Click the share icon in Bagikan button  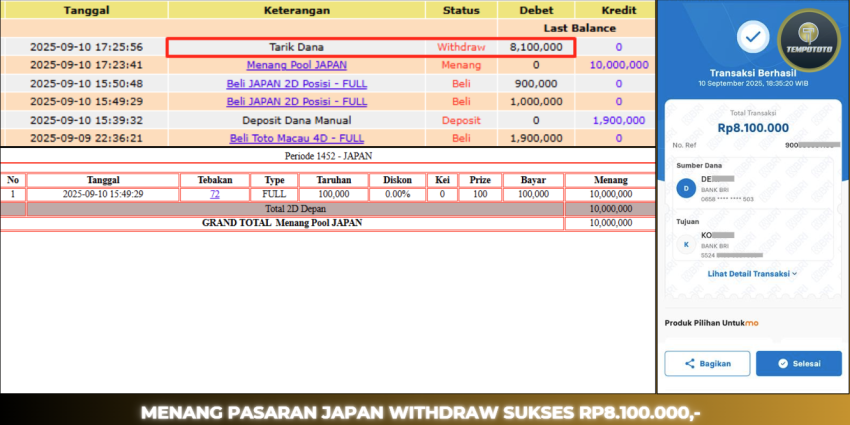[x=690, y=364]
